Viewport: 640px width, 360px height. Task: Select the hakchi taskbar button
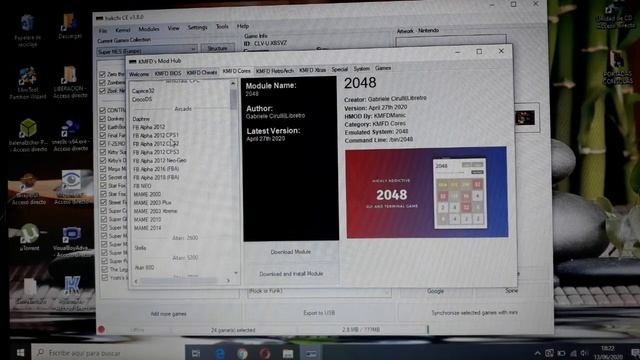pyautogui.click(x=311, y=353)
